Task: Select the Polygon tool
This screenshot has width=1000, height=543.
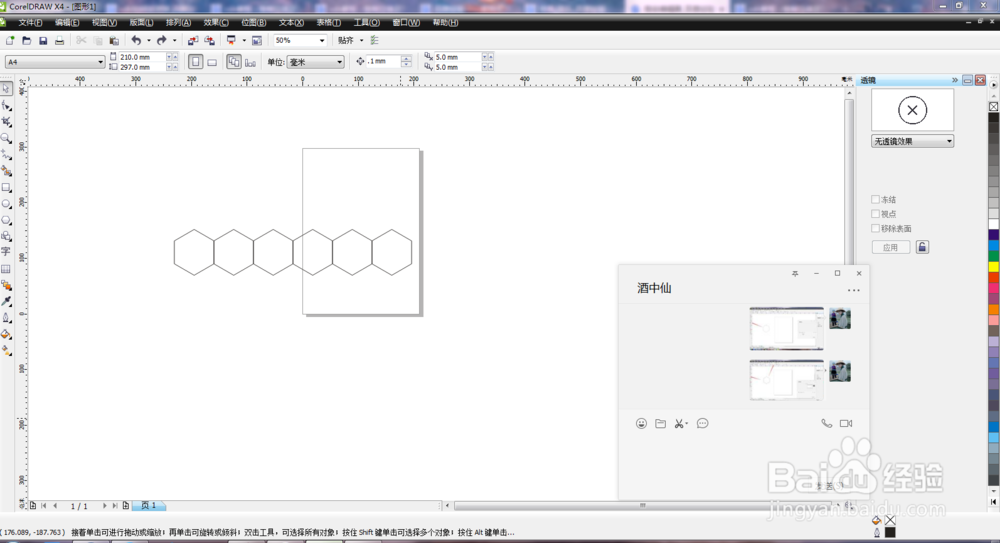Action: click(x=6, y=220)
